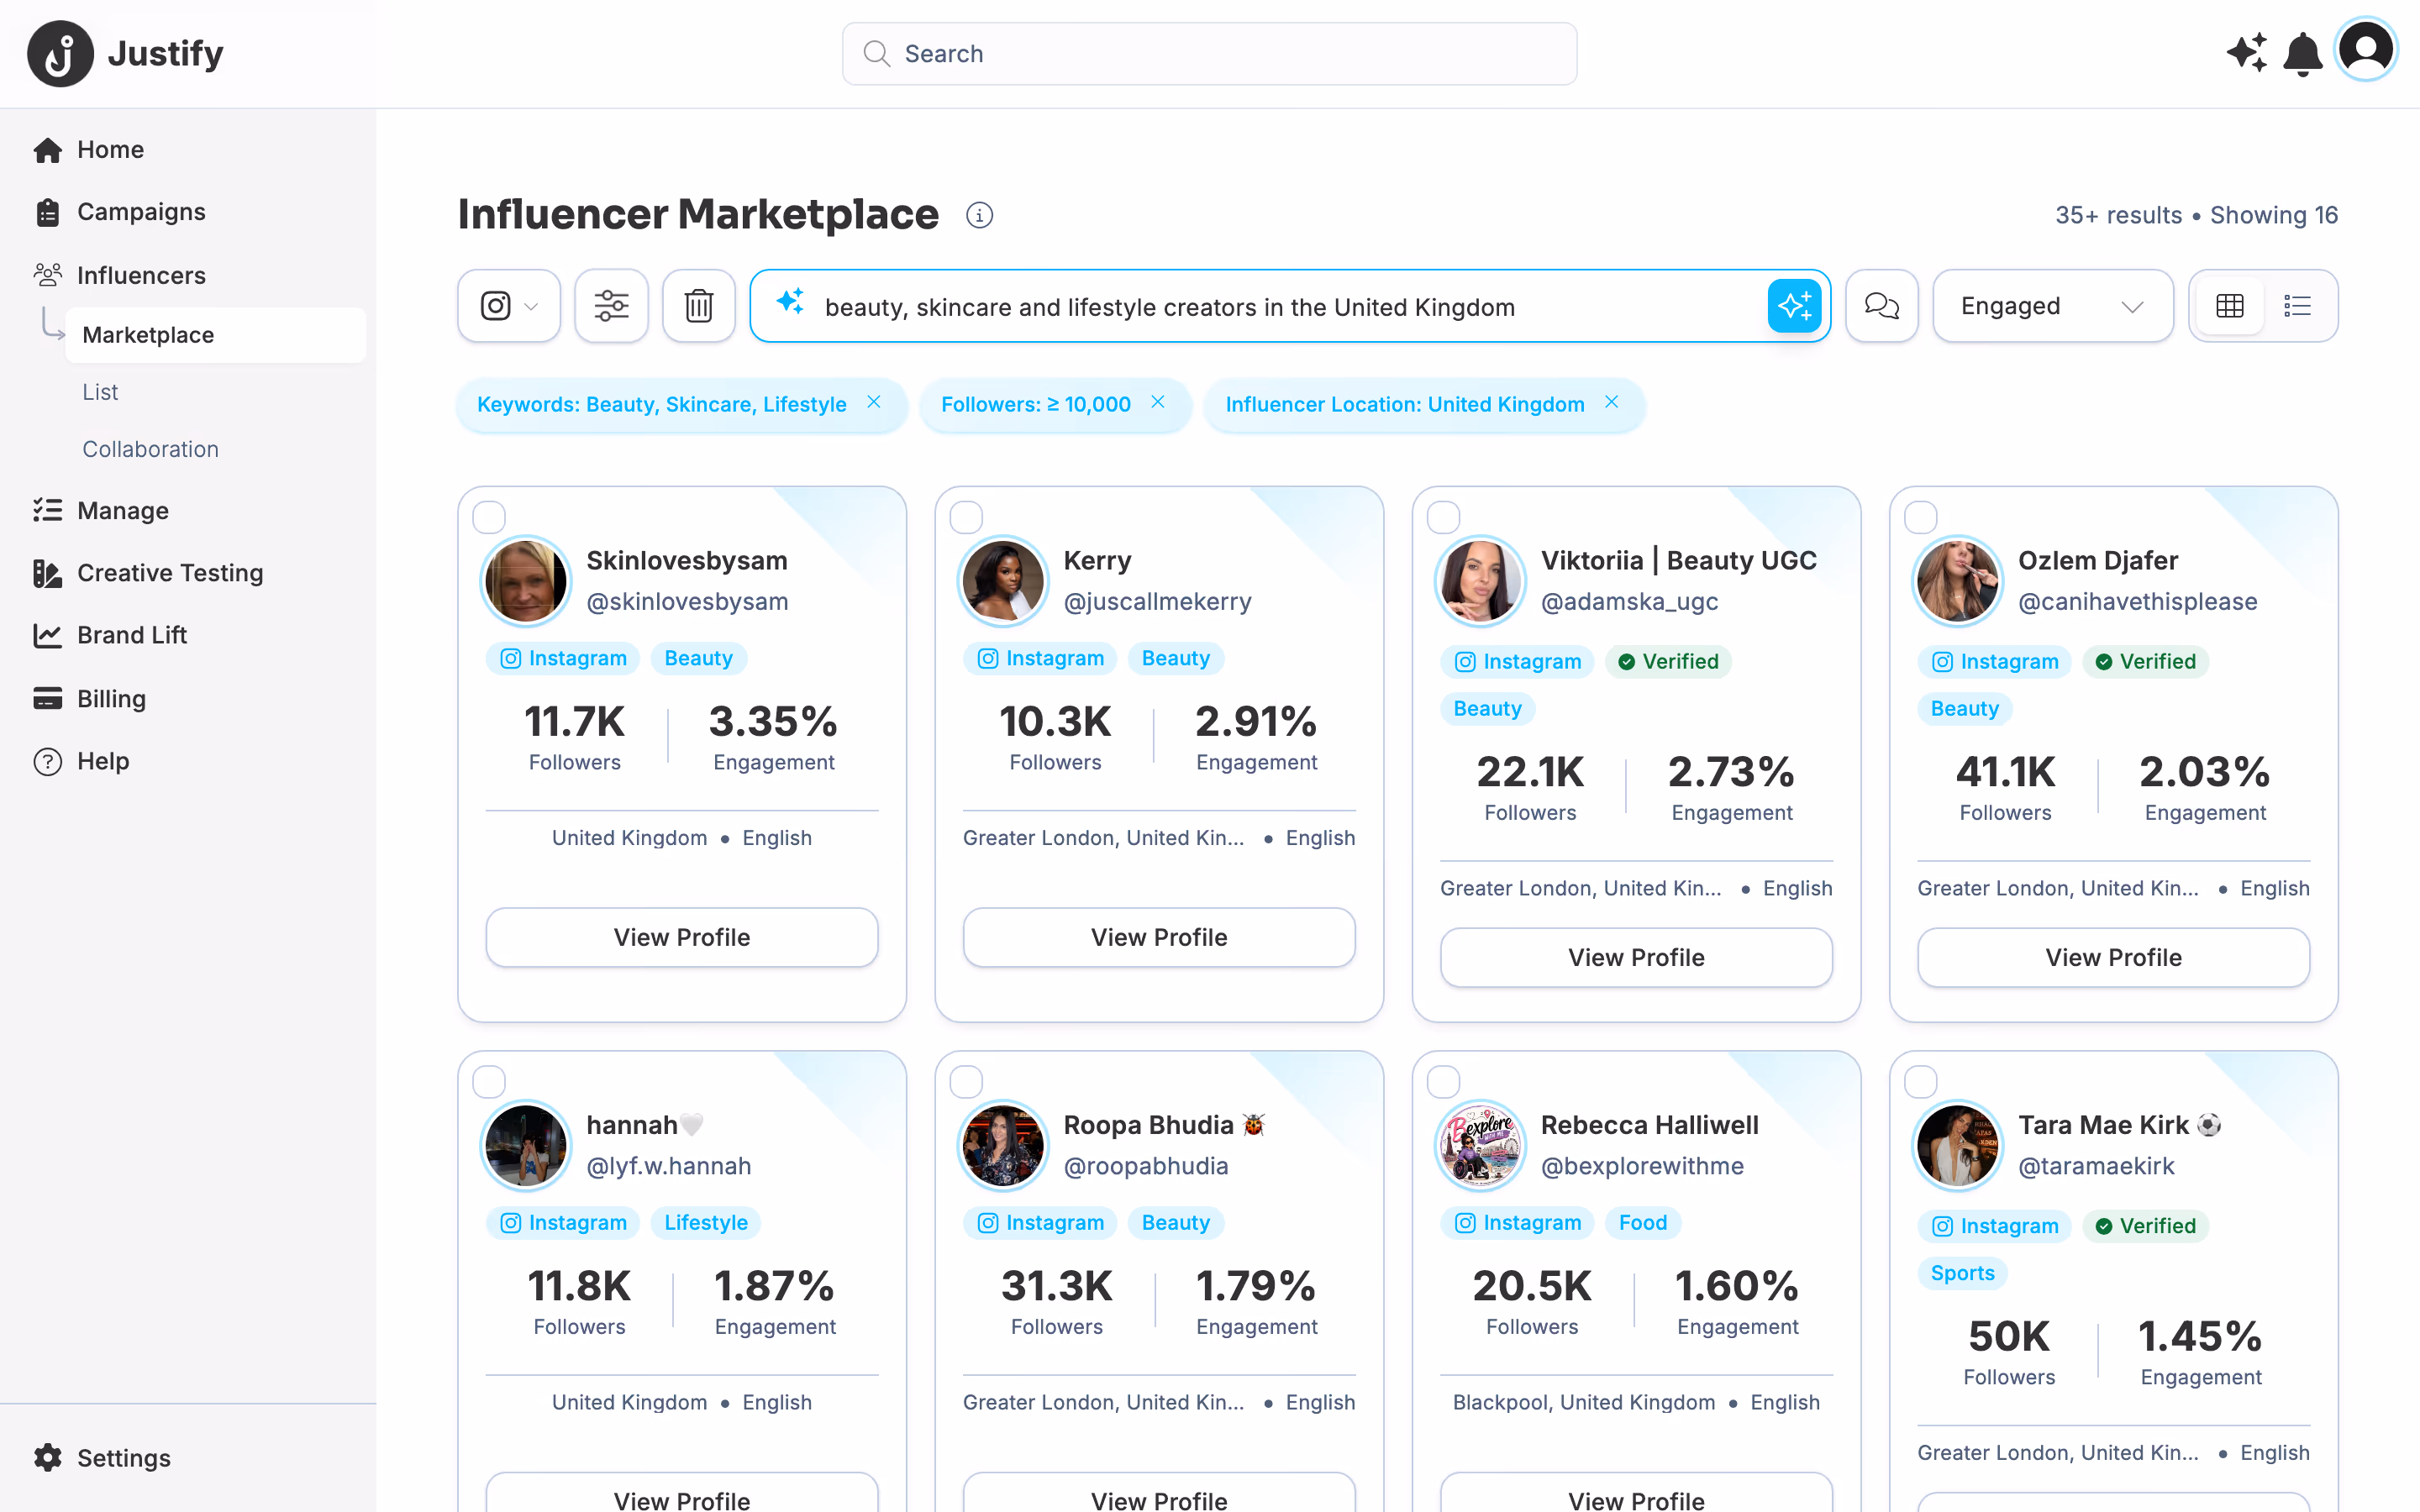Click Skinlovesbysam's 3.35% engagement value
This screenshot has height=1512, width=2420.
[773, 722]
